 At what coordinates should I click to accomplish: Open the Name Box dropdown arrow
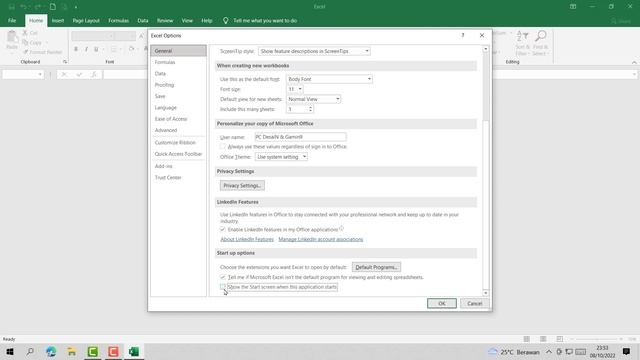click(x=40, y=74)
